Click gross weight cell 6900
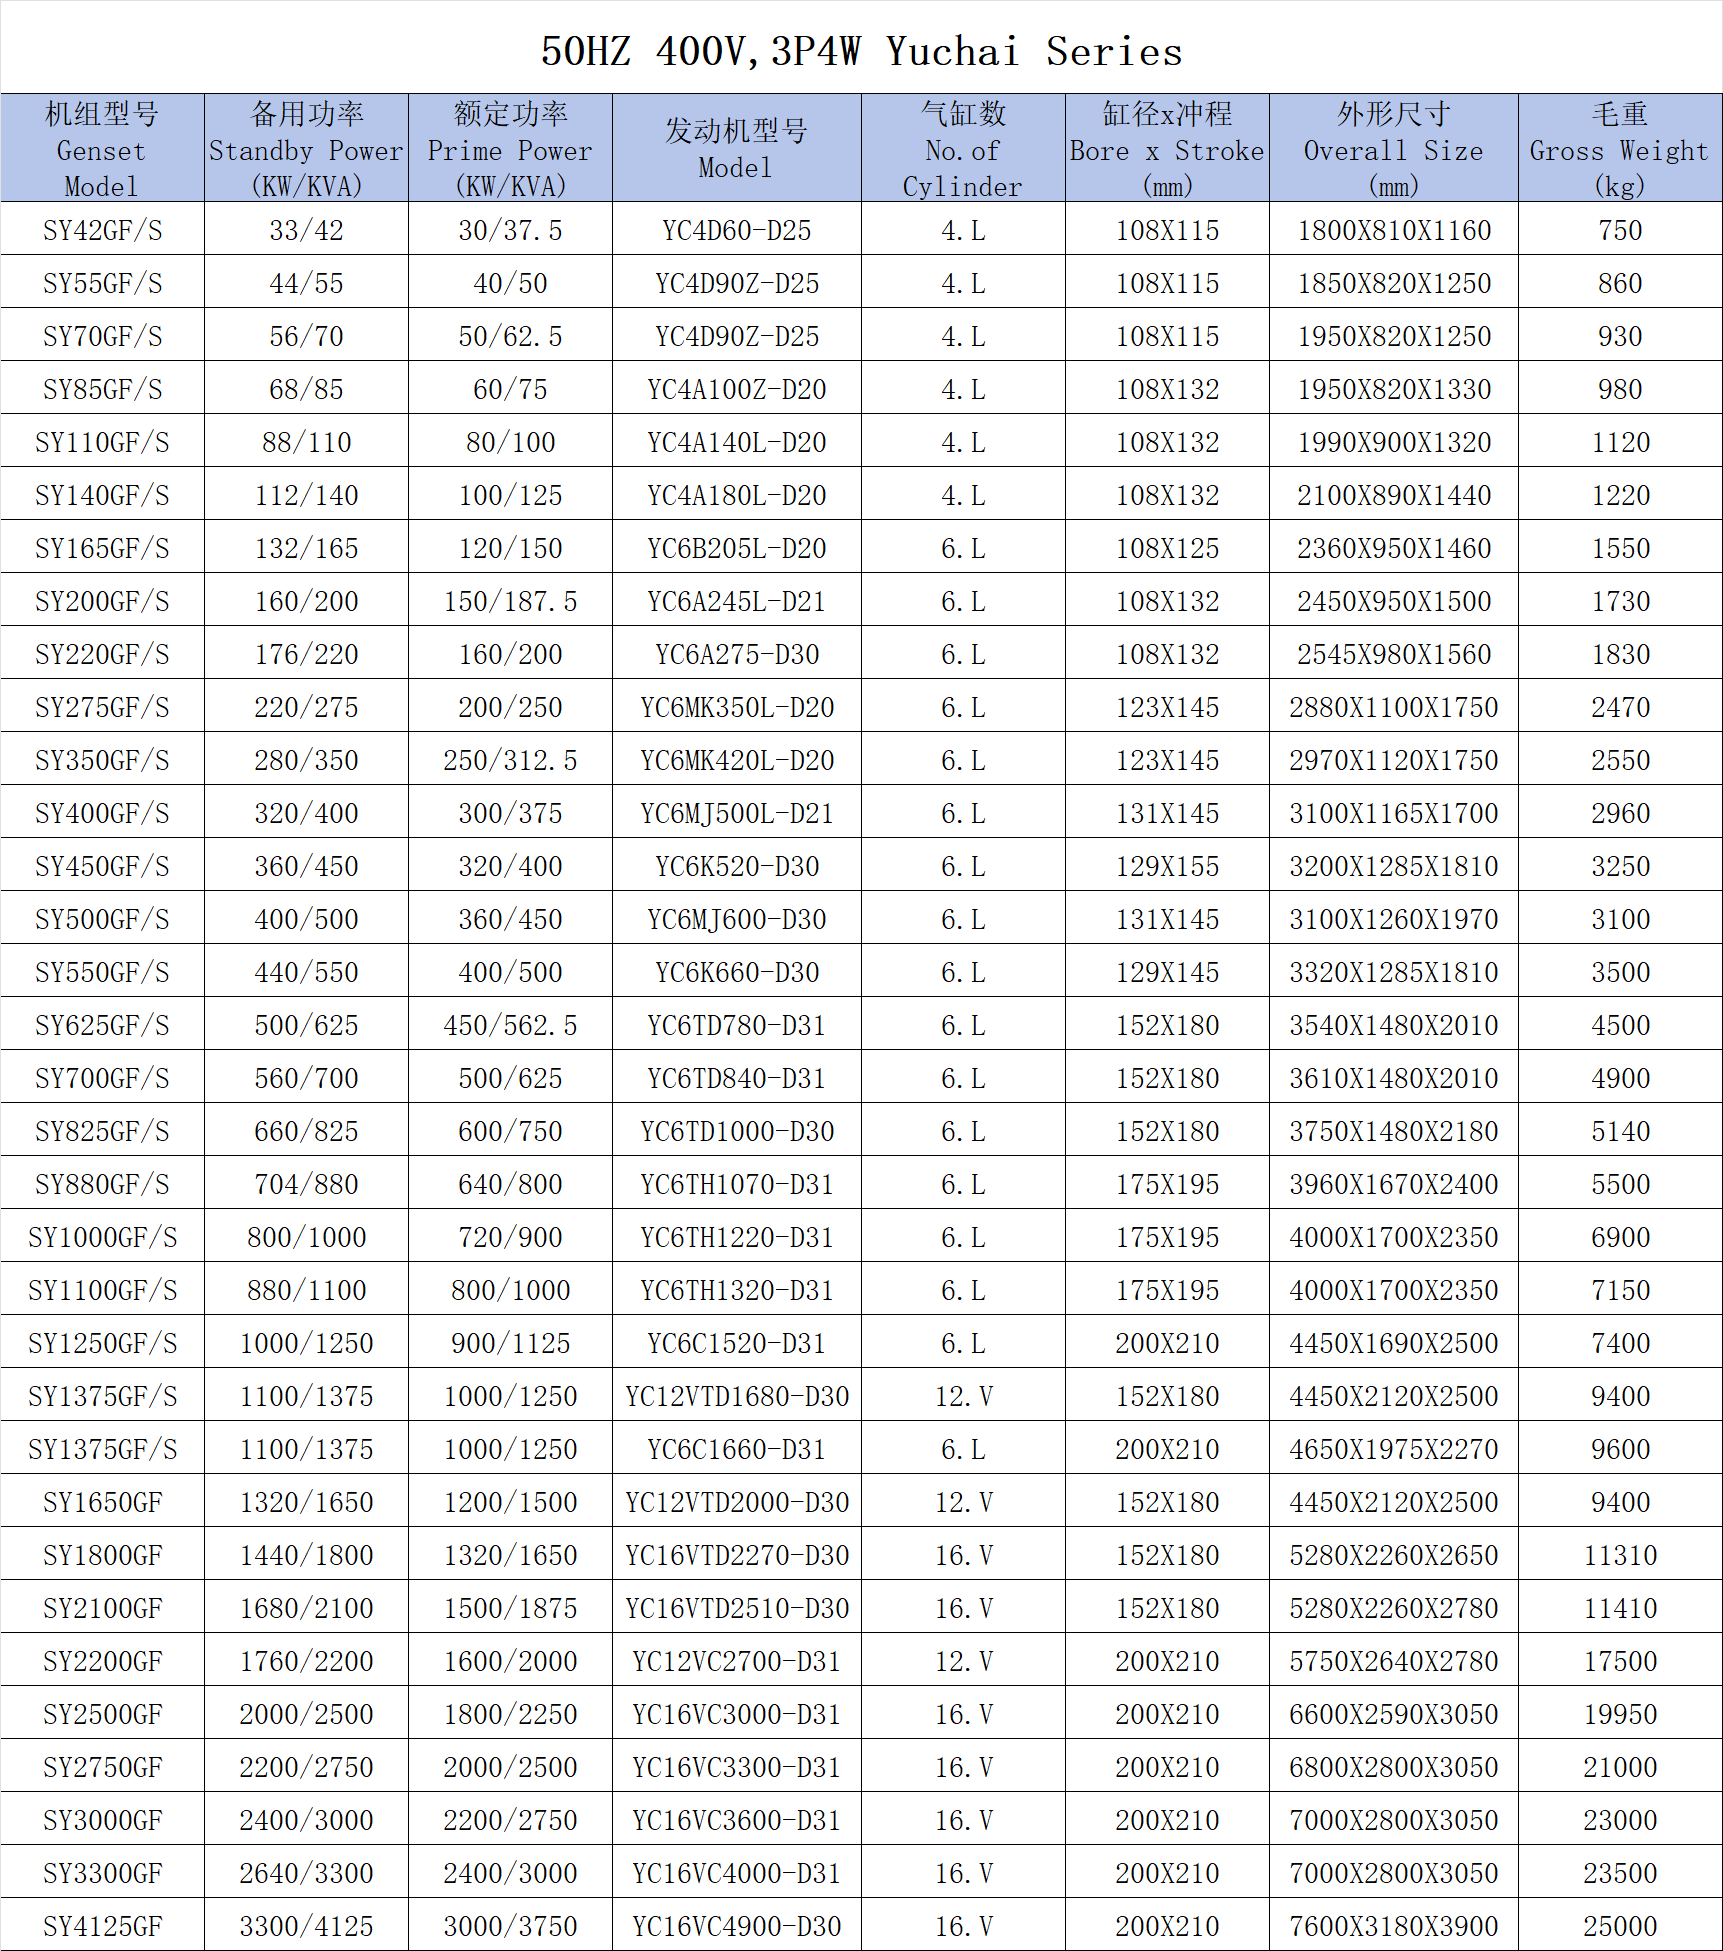The width and height of the screenshot is (1723, 1951). (x=1619, y=1237)
